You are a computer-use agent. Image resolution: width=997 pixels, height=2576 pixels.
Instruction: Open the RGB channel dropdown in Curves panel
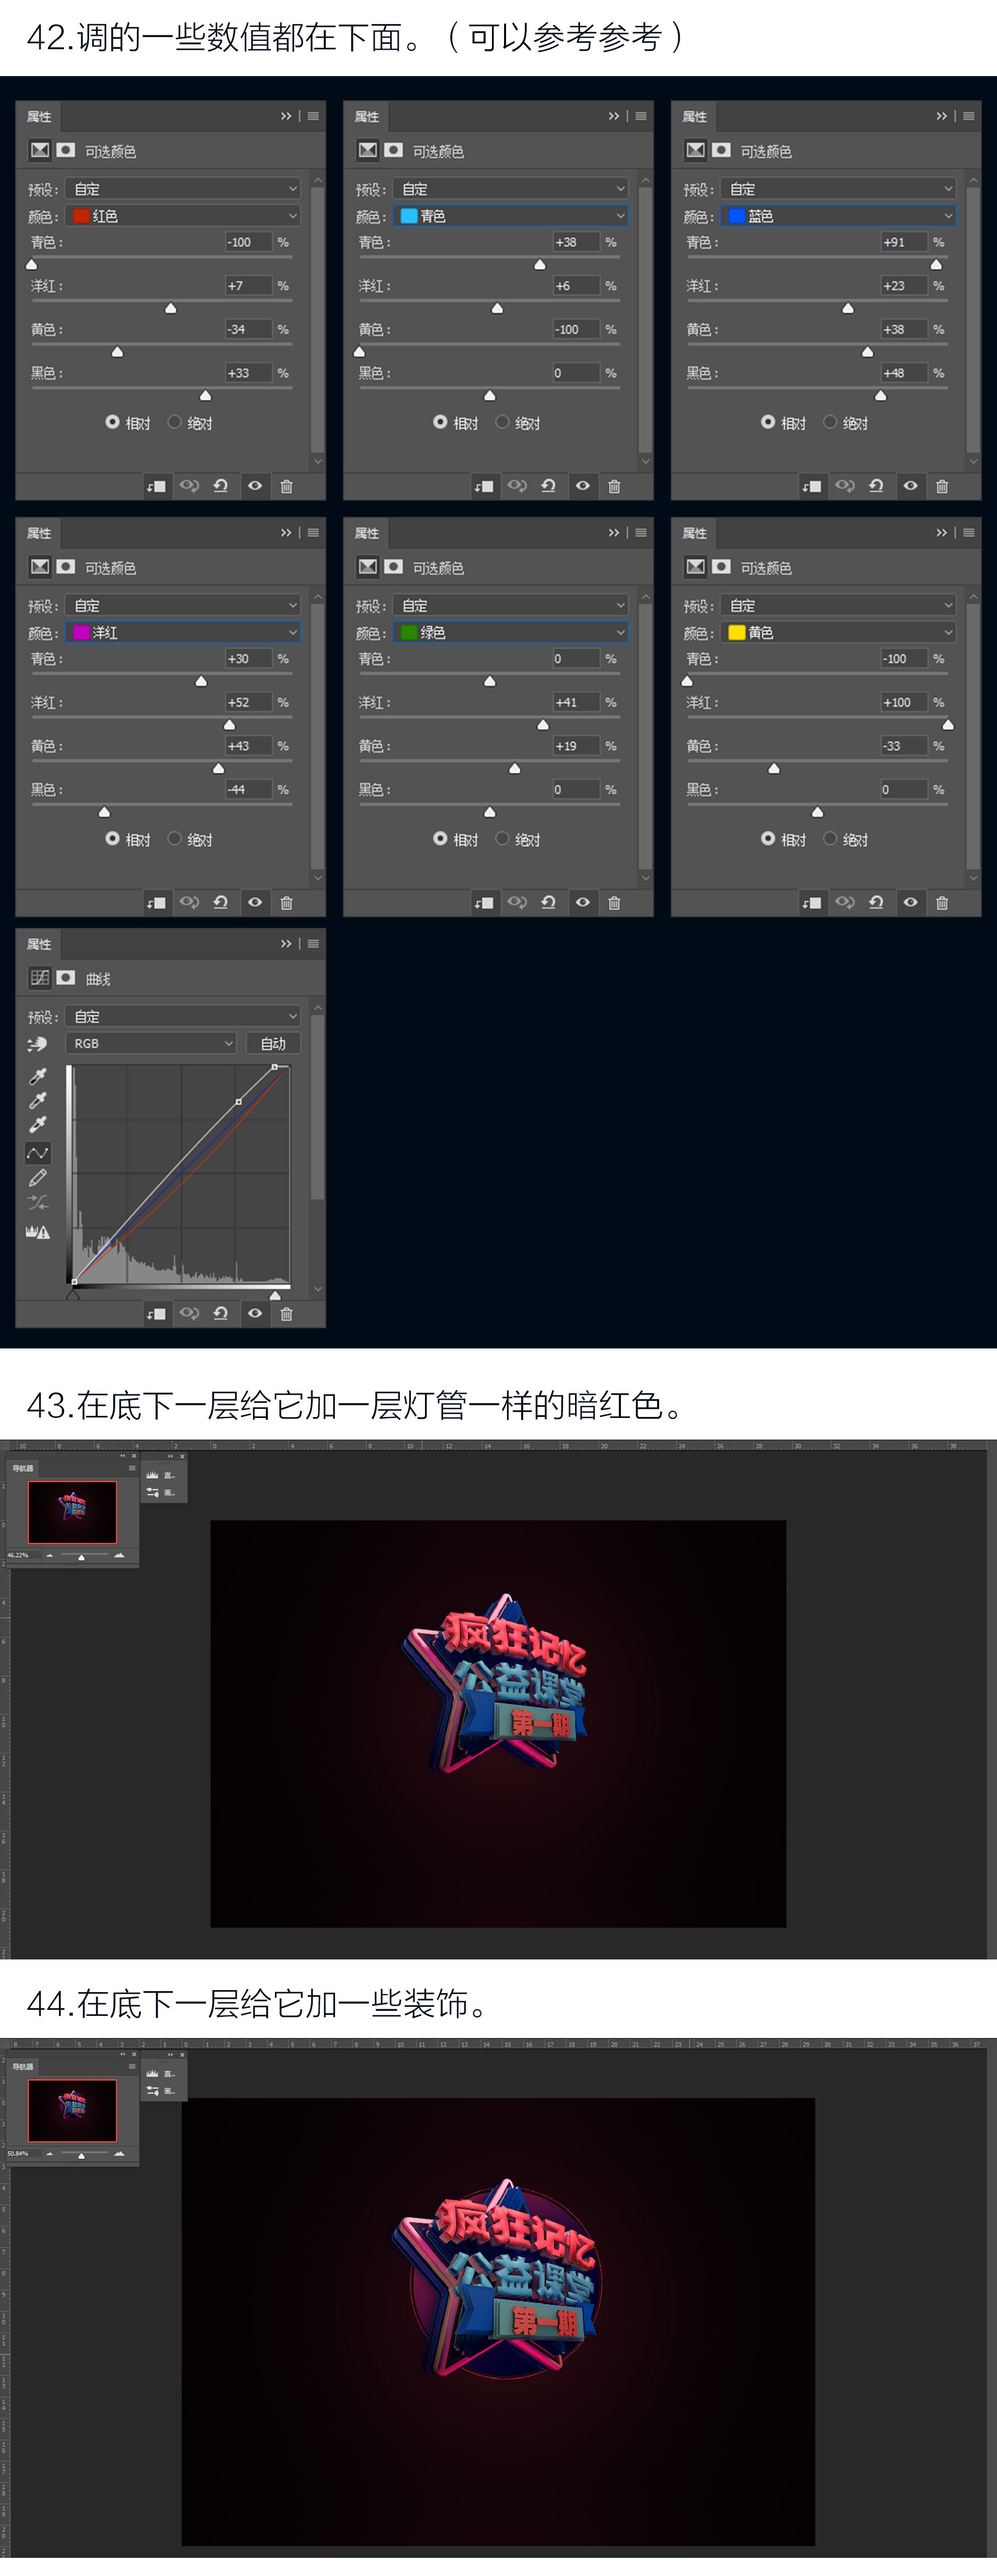(x=152, y=1043)
